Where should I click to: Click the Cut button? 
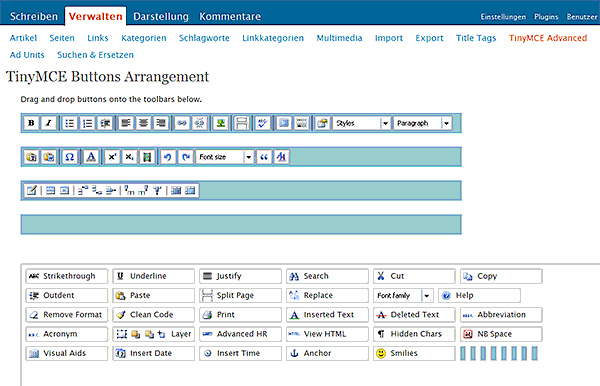(x=414, y=276)
